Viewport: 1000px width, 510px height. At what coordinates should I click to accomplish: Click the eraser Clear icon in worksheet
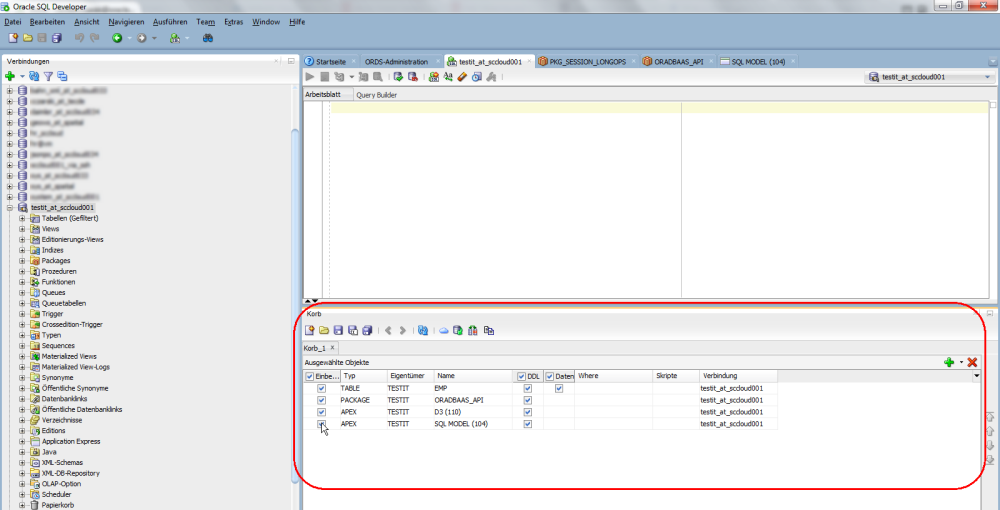pyautogui.click(x=462, y=76)
